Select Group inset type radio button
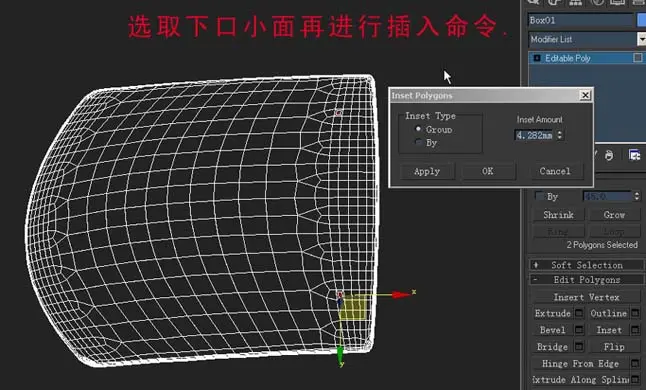 point(418,129)
